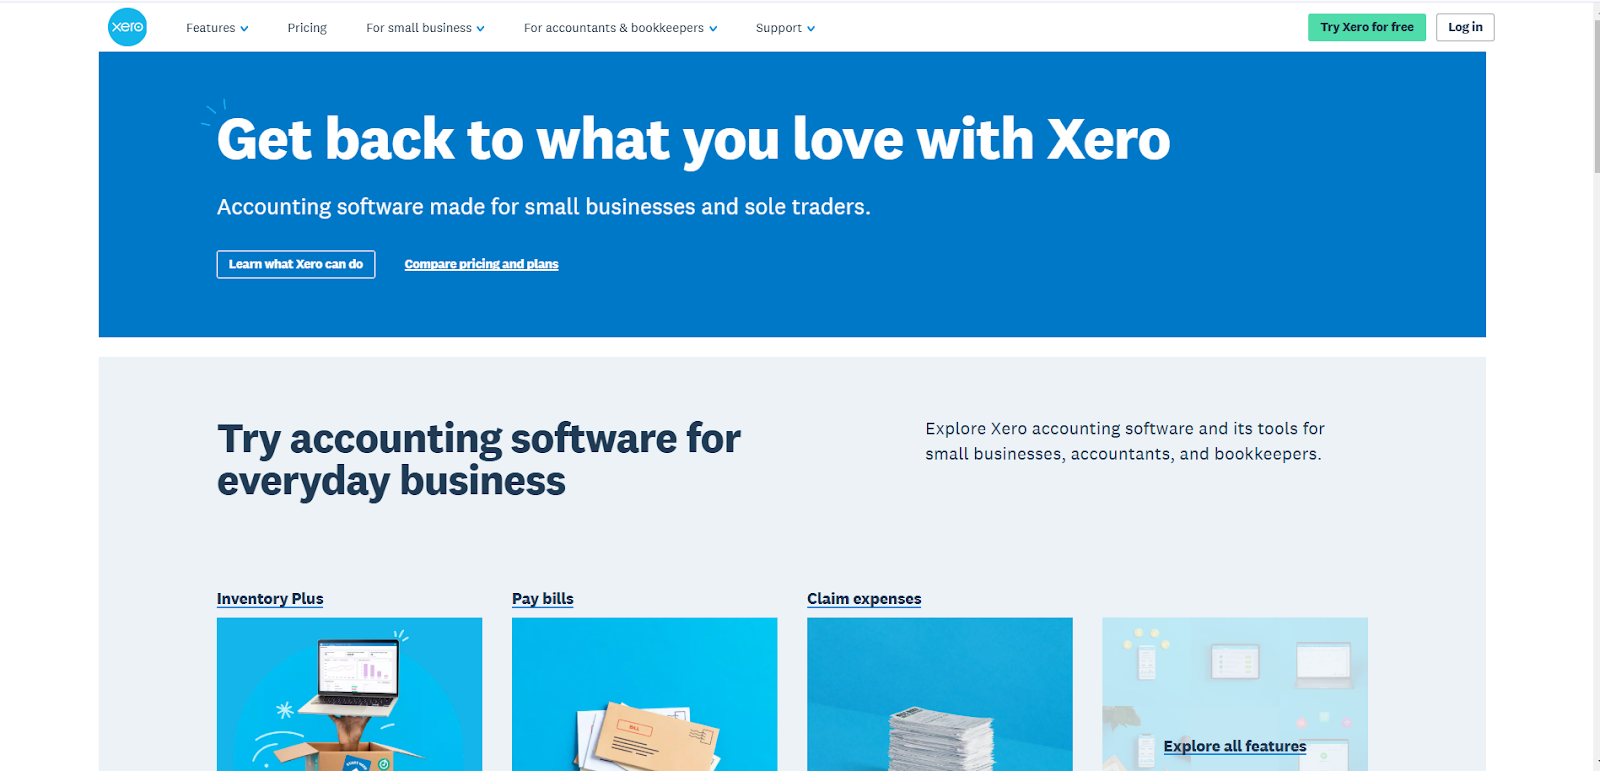Viewport: 1600px width, 771px height.
Task: Open the Inventory Plus link
Action: (270, 598)
